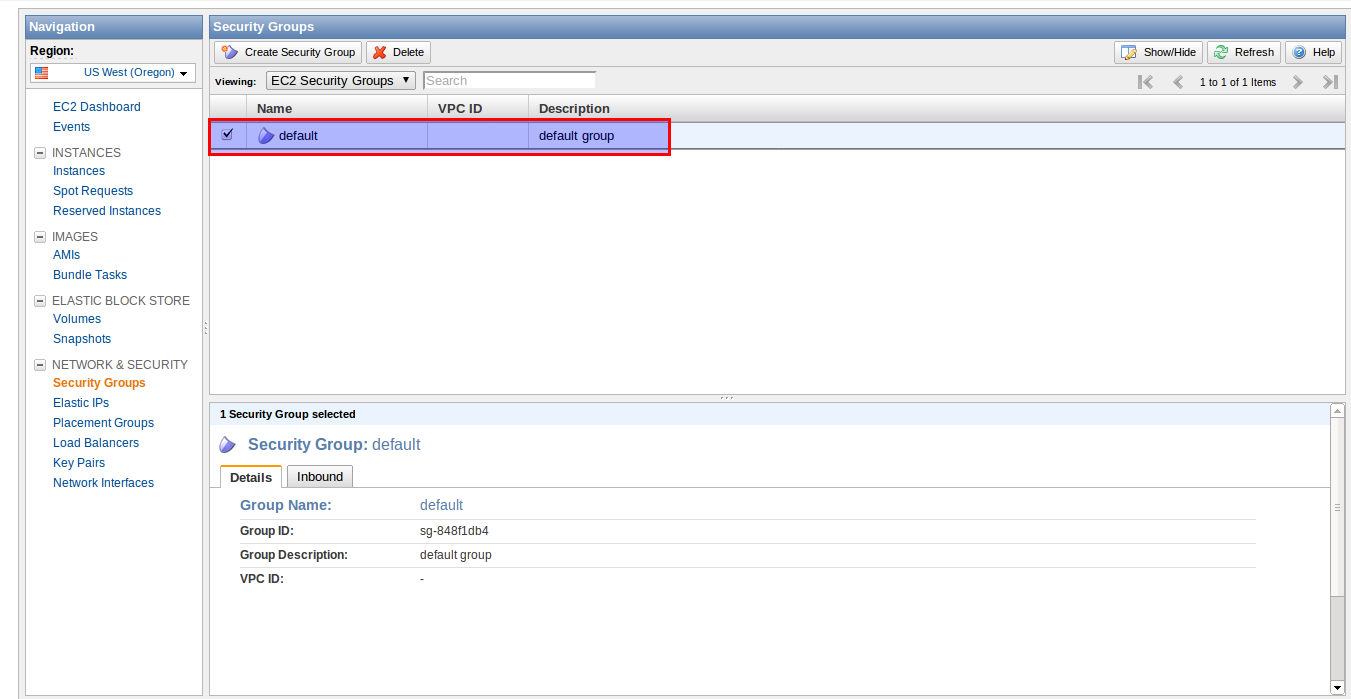Click the details pane scroll up arrow
The image size is (1351, 699).
(x=1337, y=410)
